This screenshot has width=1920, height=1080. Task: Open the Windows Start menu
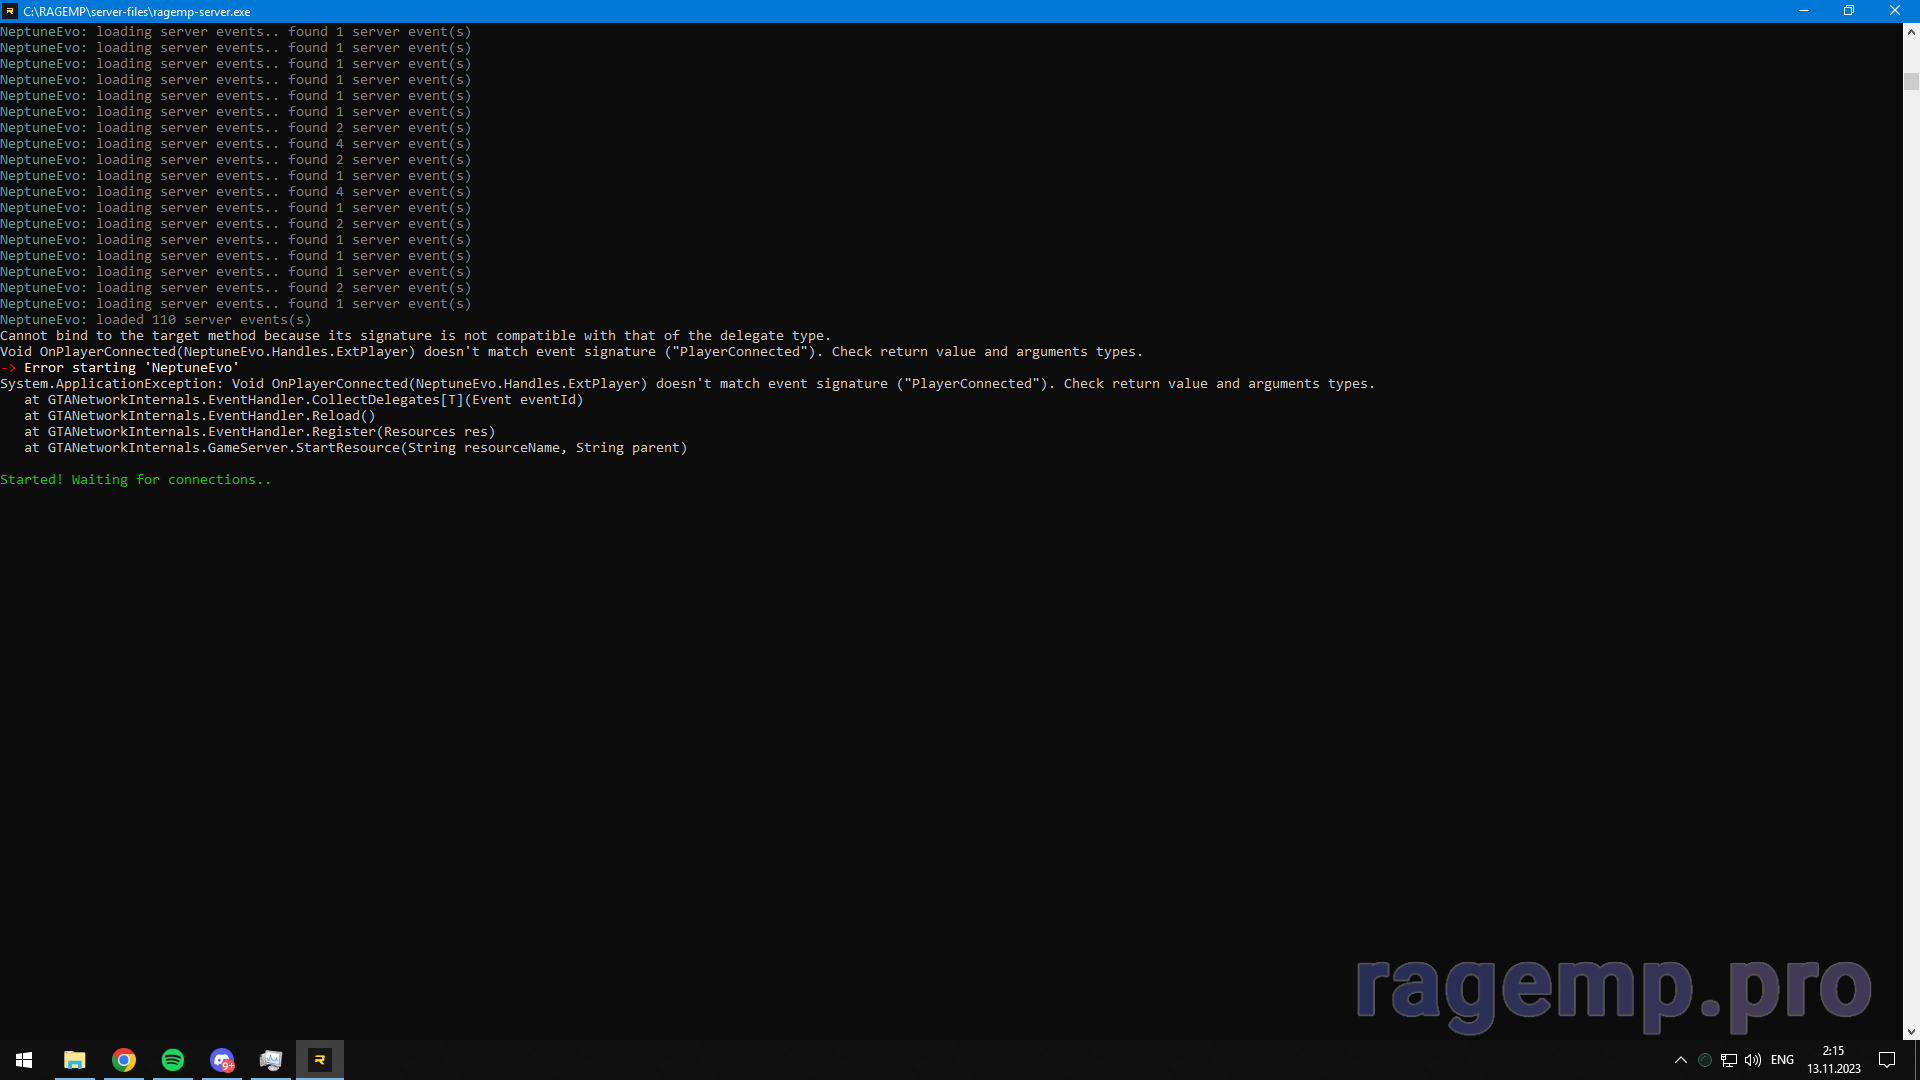click(x=24, y=1060)
